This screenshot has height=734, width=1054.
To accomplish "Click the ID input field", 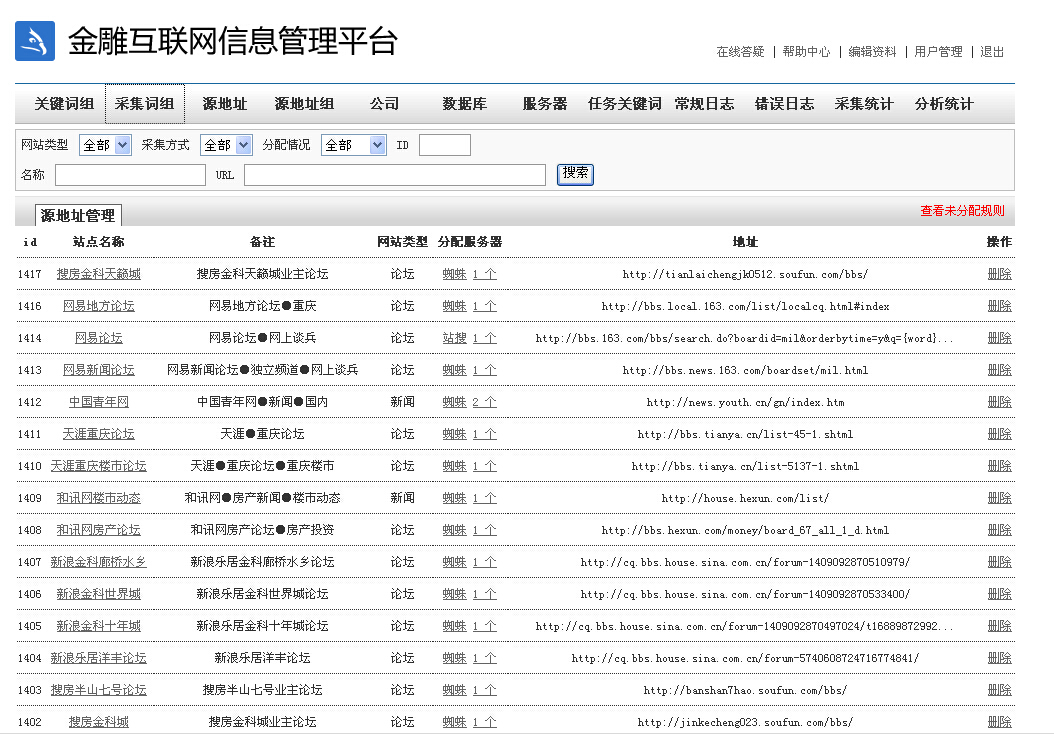I will (444, 145).
